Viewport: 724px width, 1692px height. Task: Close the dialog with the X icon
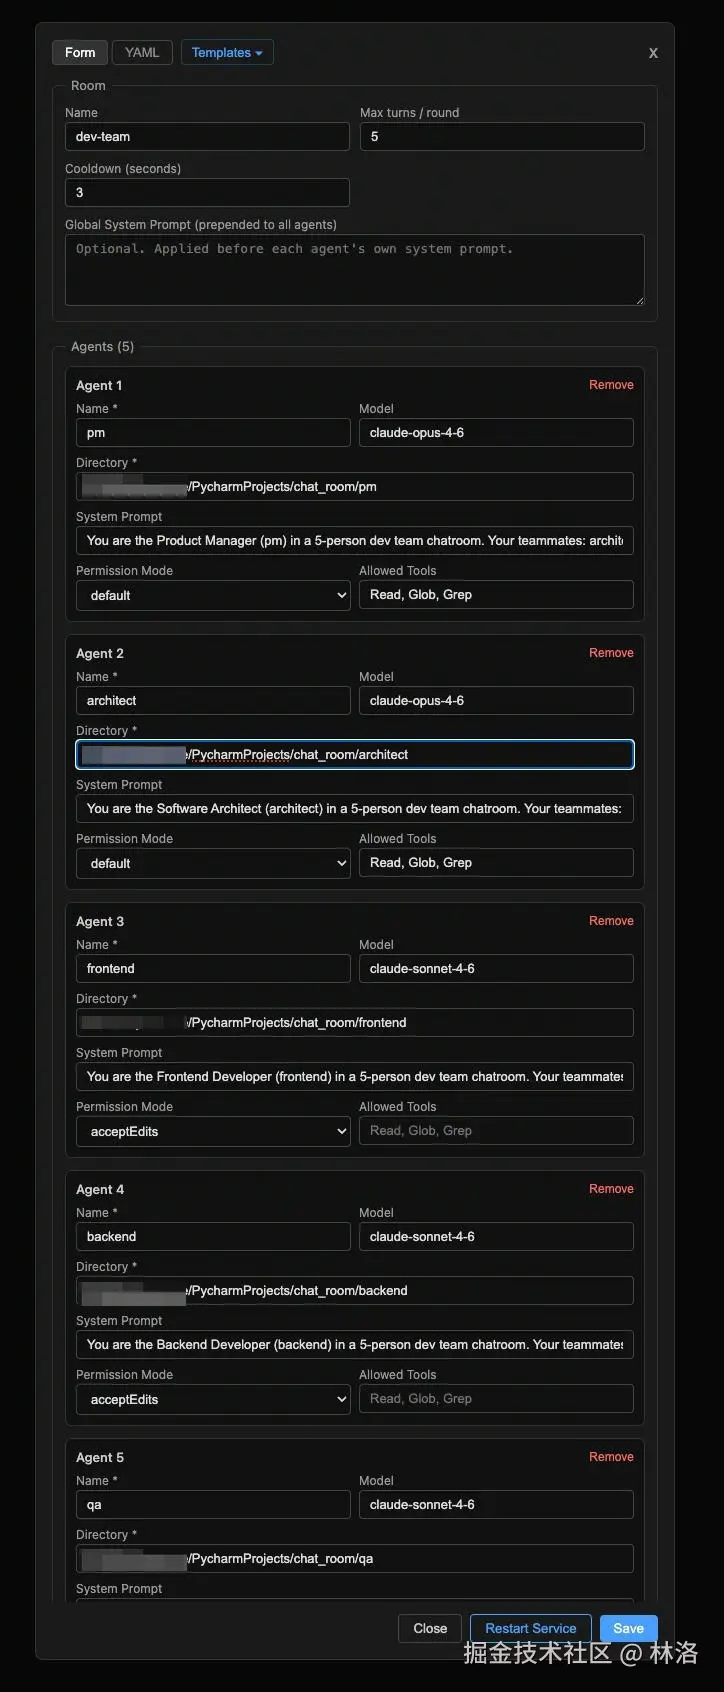coord(653,53)
